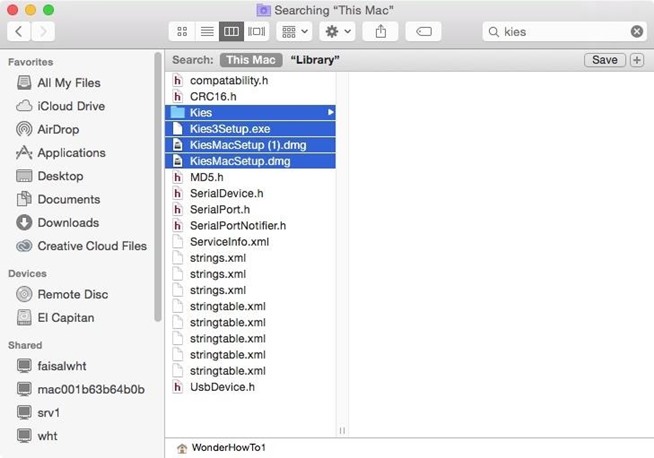The width and height of the screenshot is (654, 458).
Task: Add search criteria with plus button
Action: [x=637, y=60]
